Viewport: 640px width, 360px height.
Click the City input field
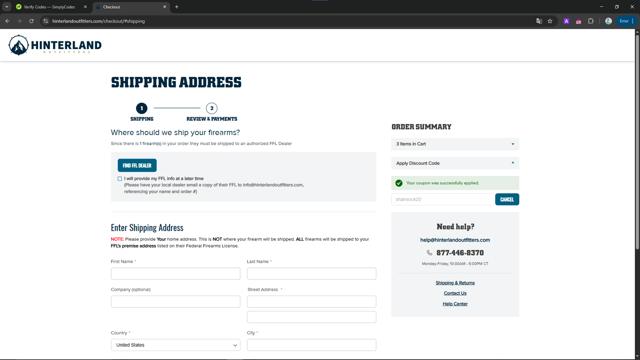[311, 345]
